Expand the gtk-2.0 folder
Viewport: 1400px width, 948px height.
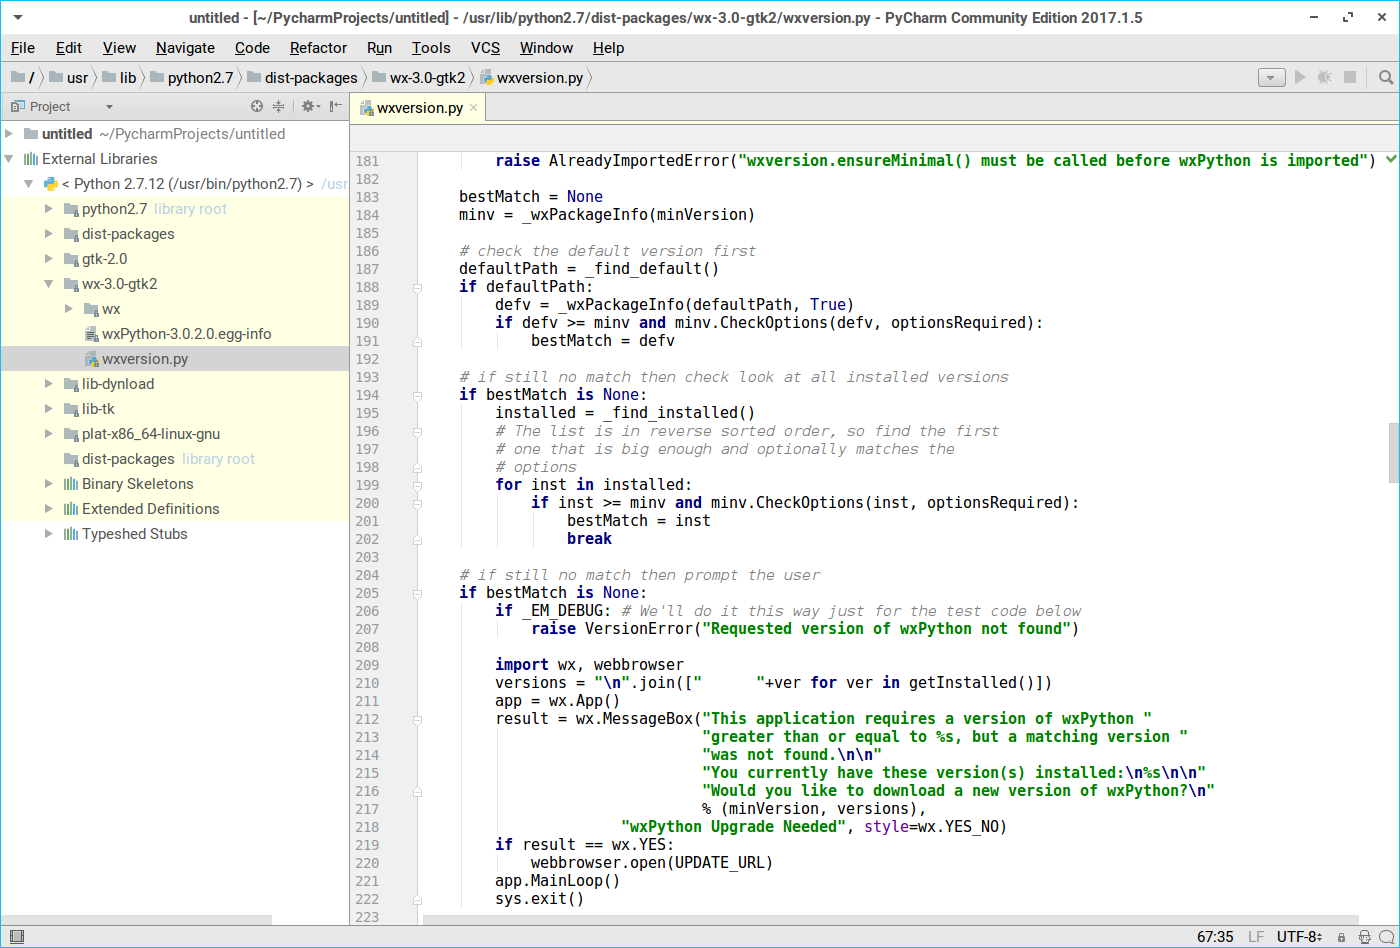click(49, 259)
